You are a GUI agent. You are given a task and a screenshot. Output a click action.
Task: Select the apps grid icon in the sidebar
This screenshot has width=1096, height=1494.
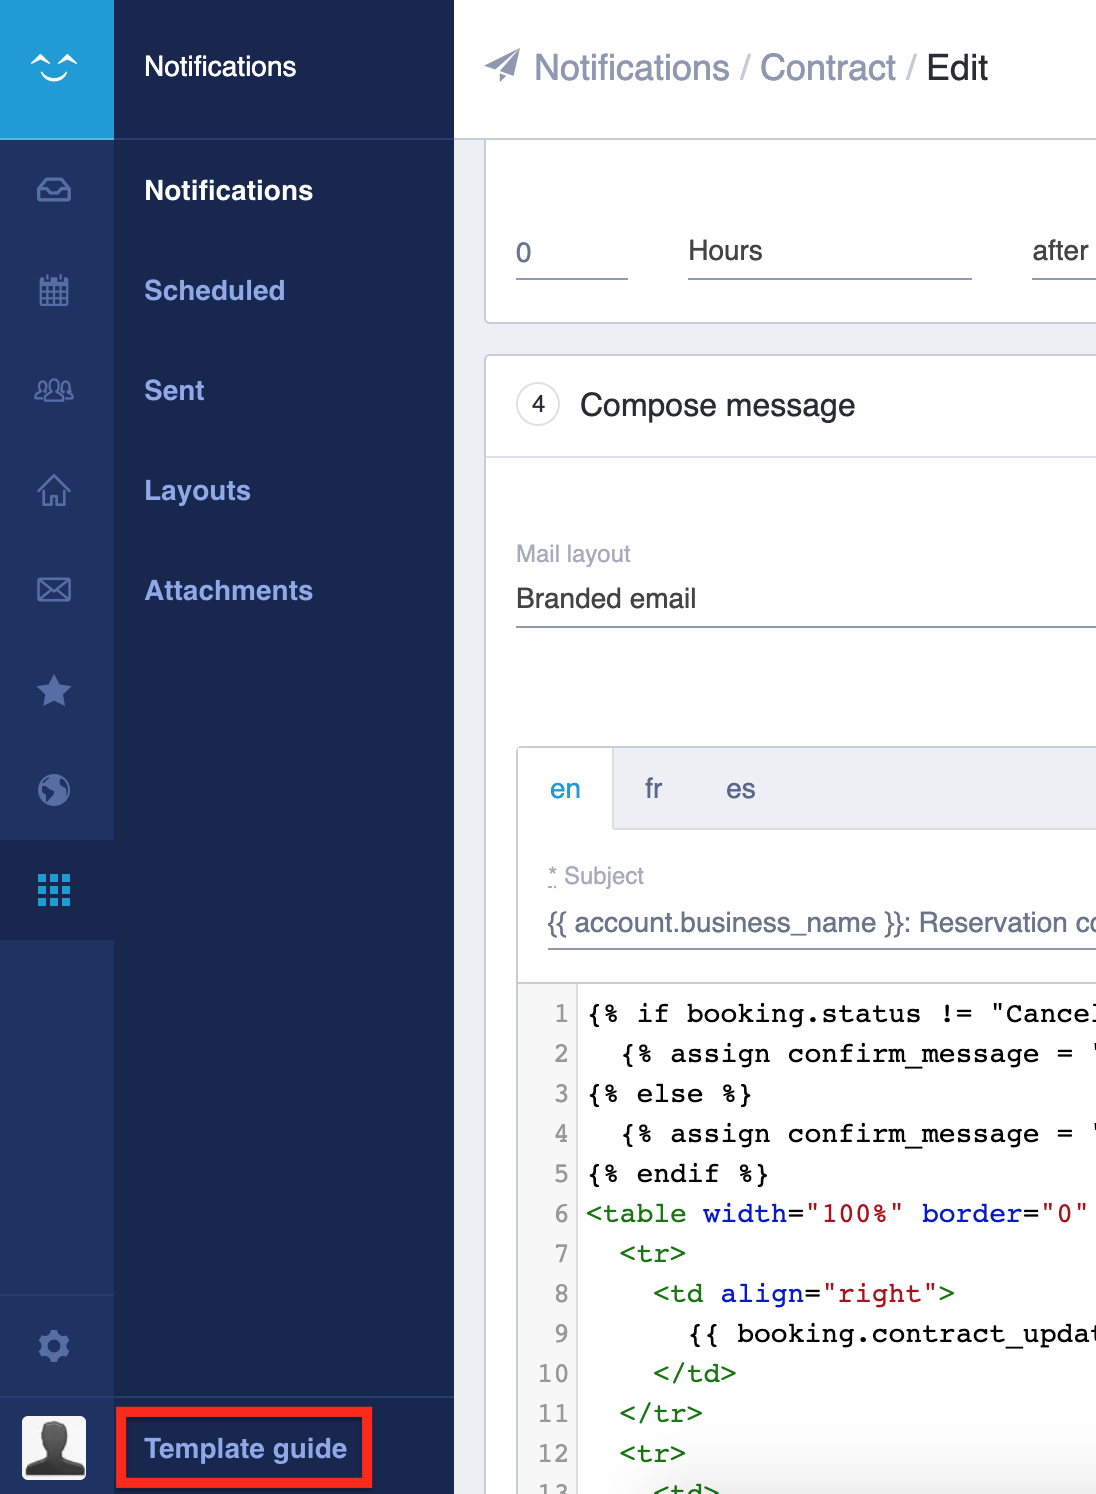(55, 890)
